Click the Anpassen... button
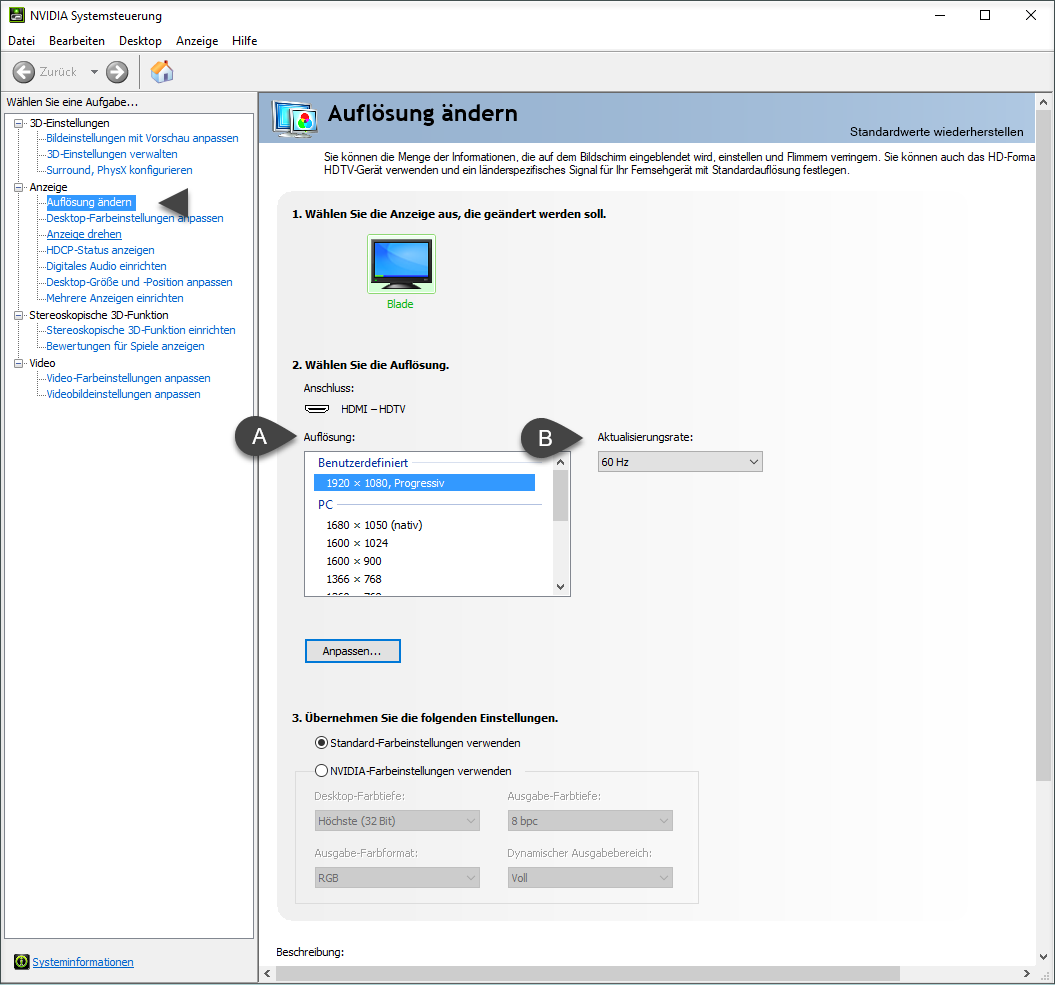The image size is (1055, 985). pos(353,651)
